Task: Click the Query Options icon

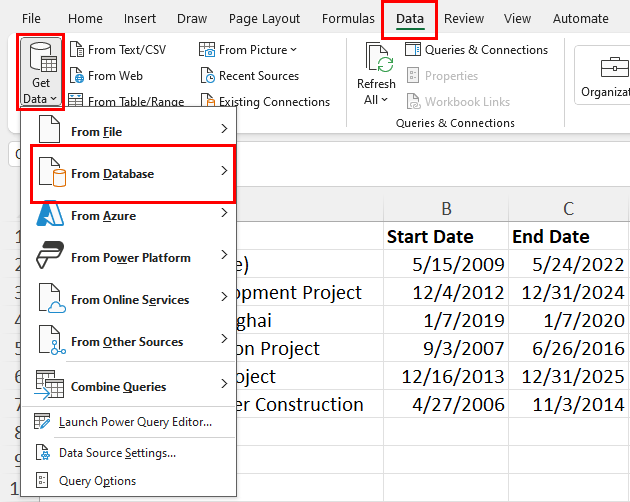Action: pos(42,480)
